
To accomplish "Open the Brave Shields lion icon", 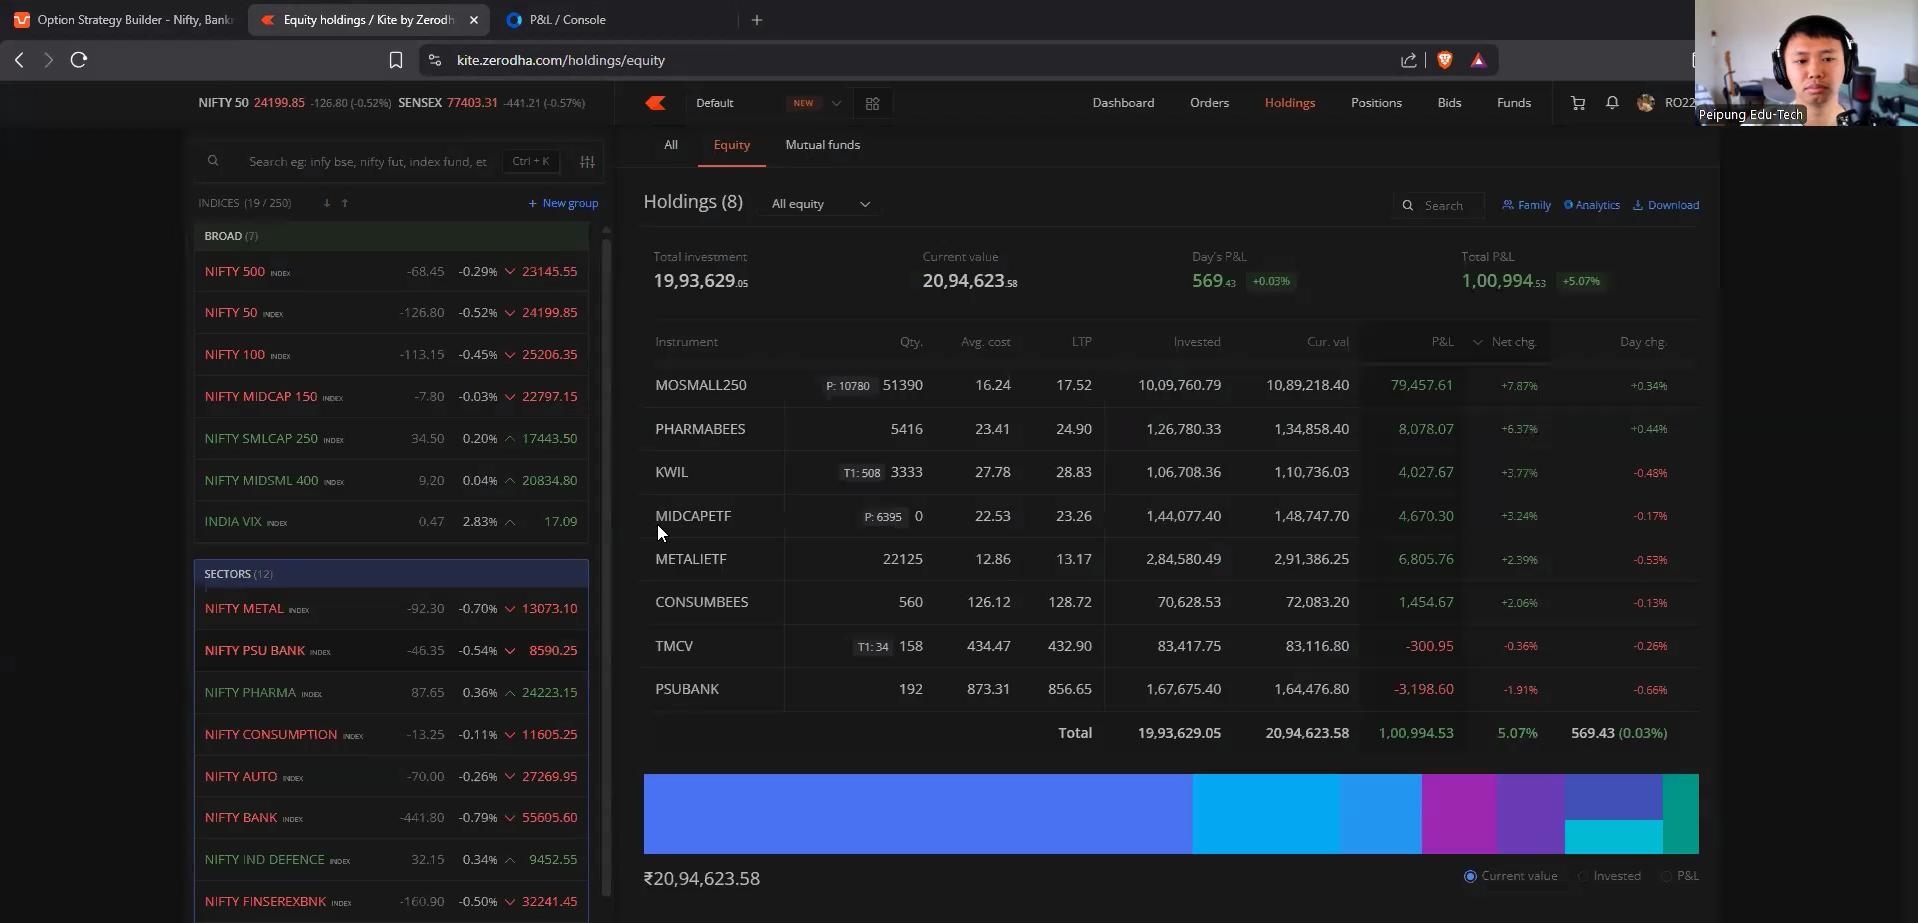I will pos(1444,60).
